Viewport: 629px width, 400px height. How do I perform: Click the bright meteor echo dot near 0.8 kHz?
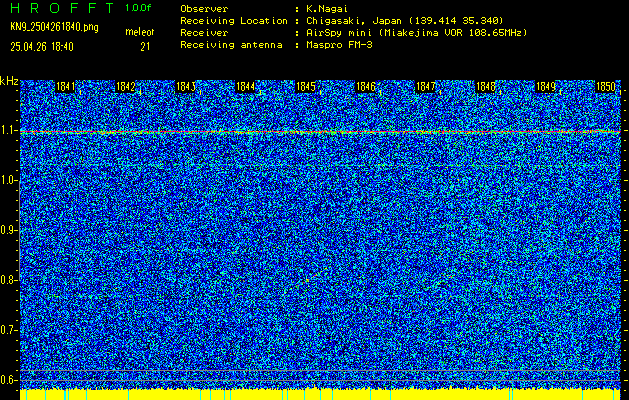point(307,280)
